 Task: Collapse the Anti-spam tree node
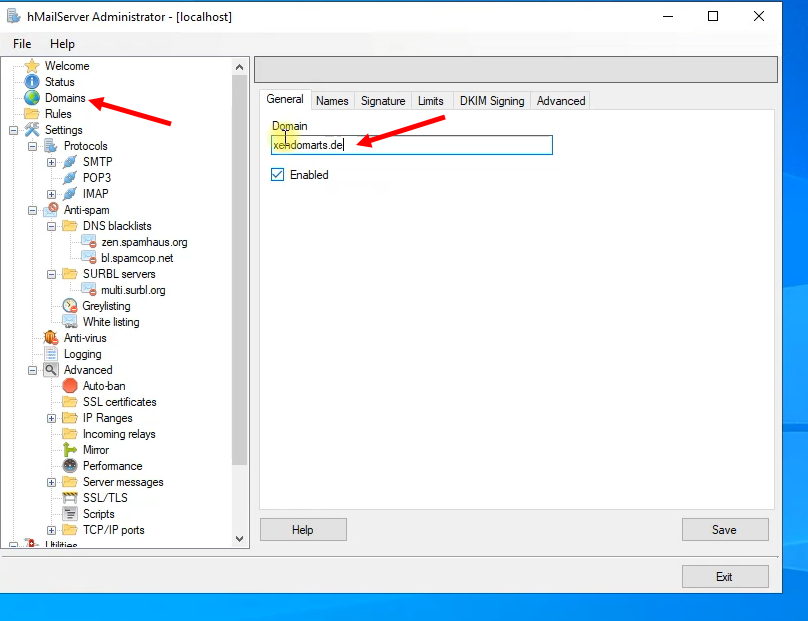(x=32, y=210)
